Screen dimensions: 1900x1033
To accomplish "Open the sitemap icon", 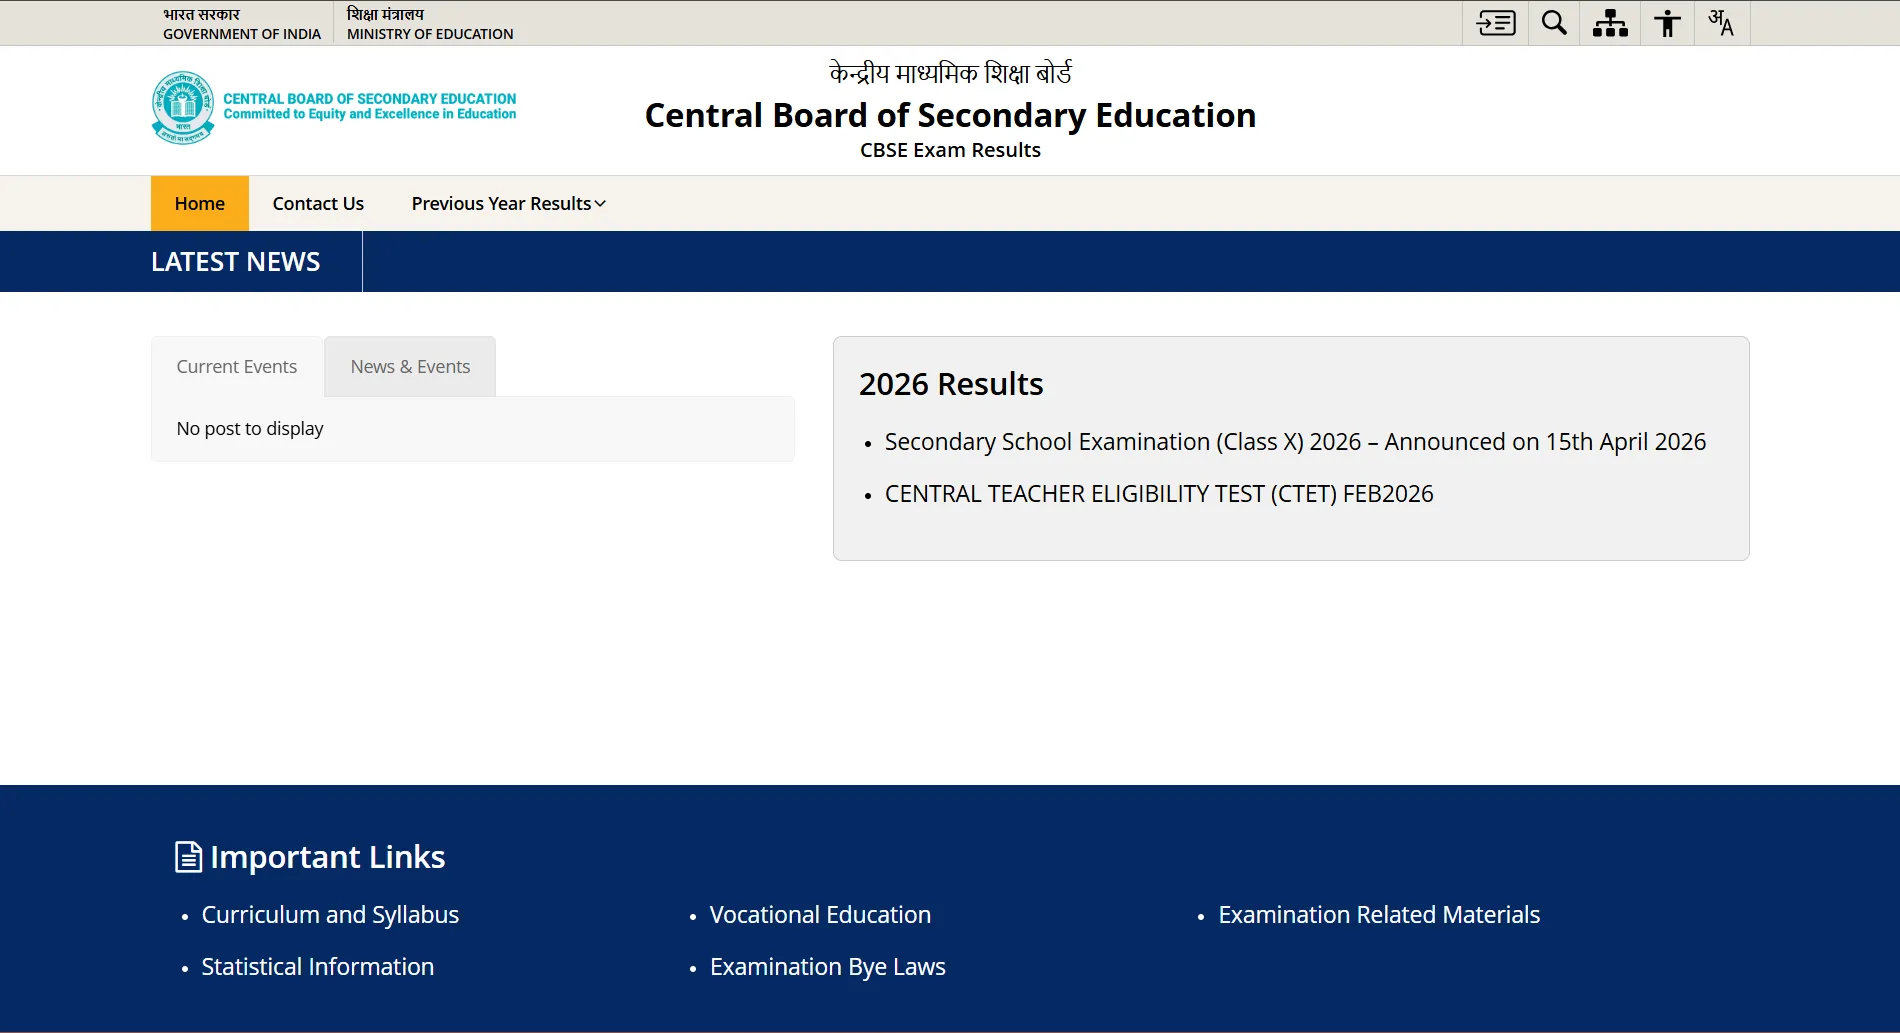I will click(1609, 22).
